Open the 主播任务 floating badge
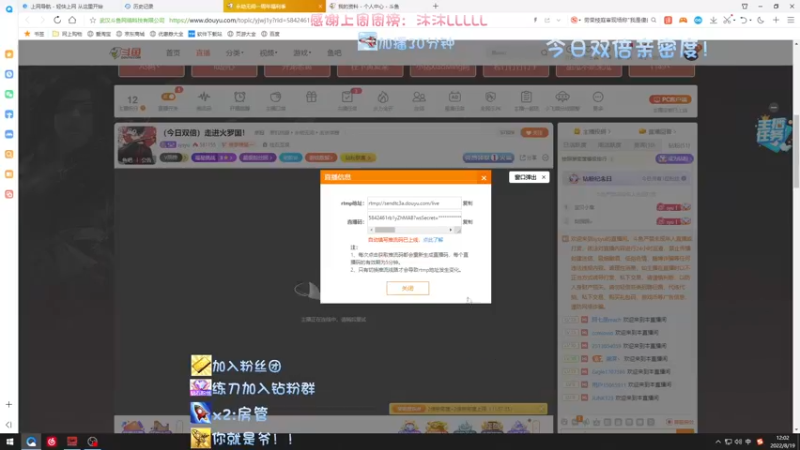This screenshot has width=800, height=450. point(773,134)
